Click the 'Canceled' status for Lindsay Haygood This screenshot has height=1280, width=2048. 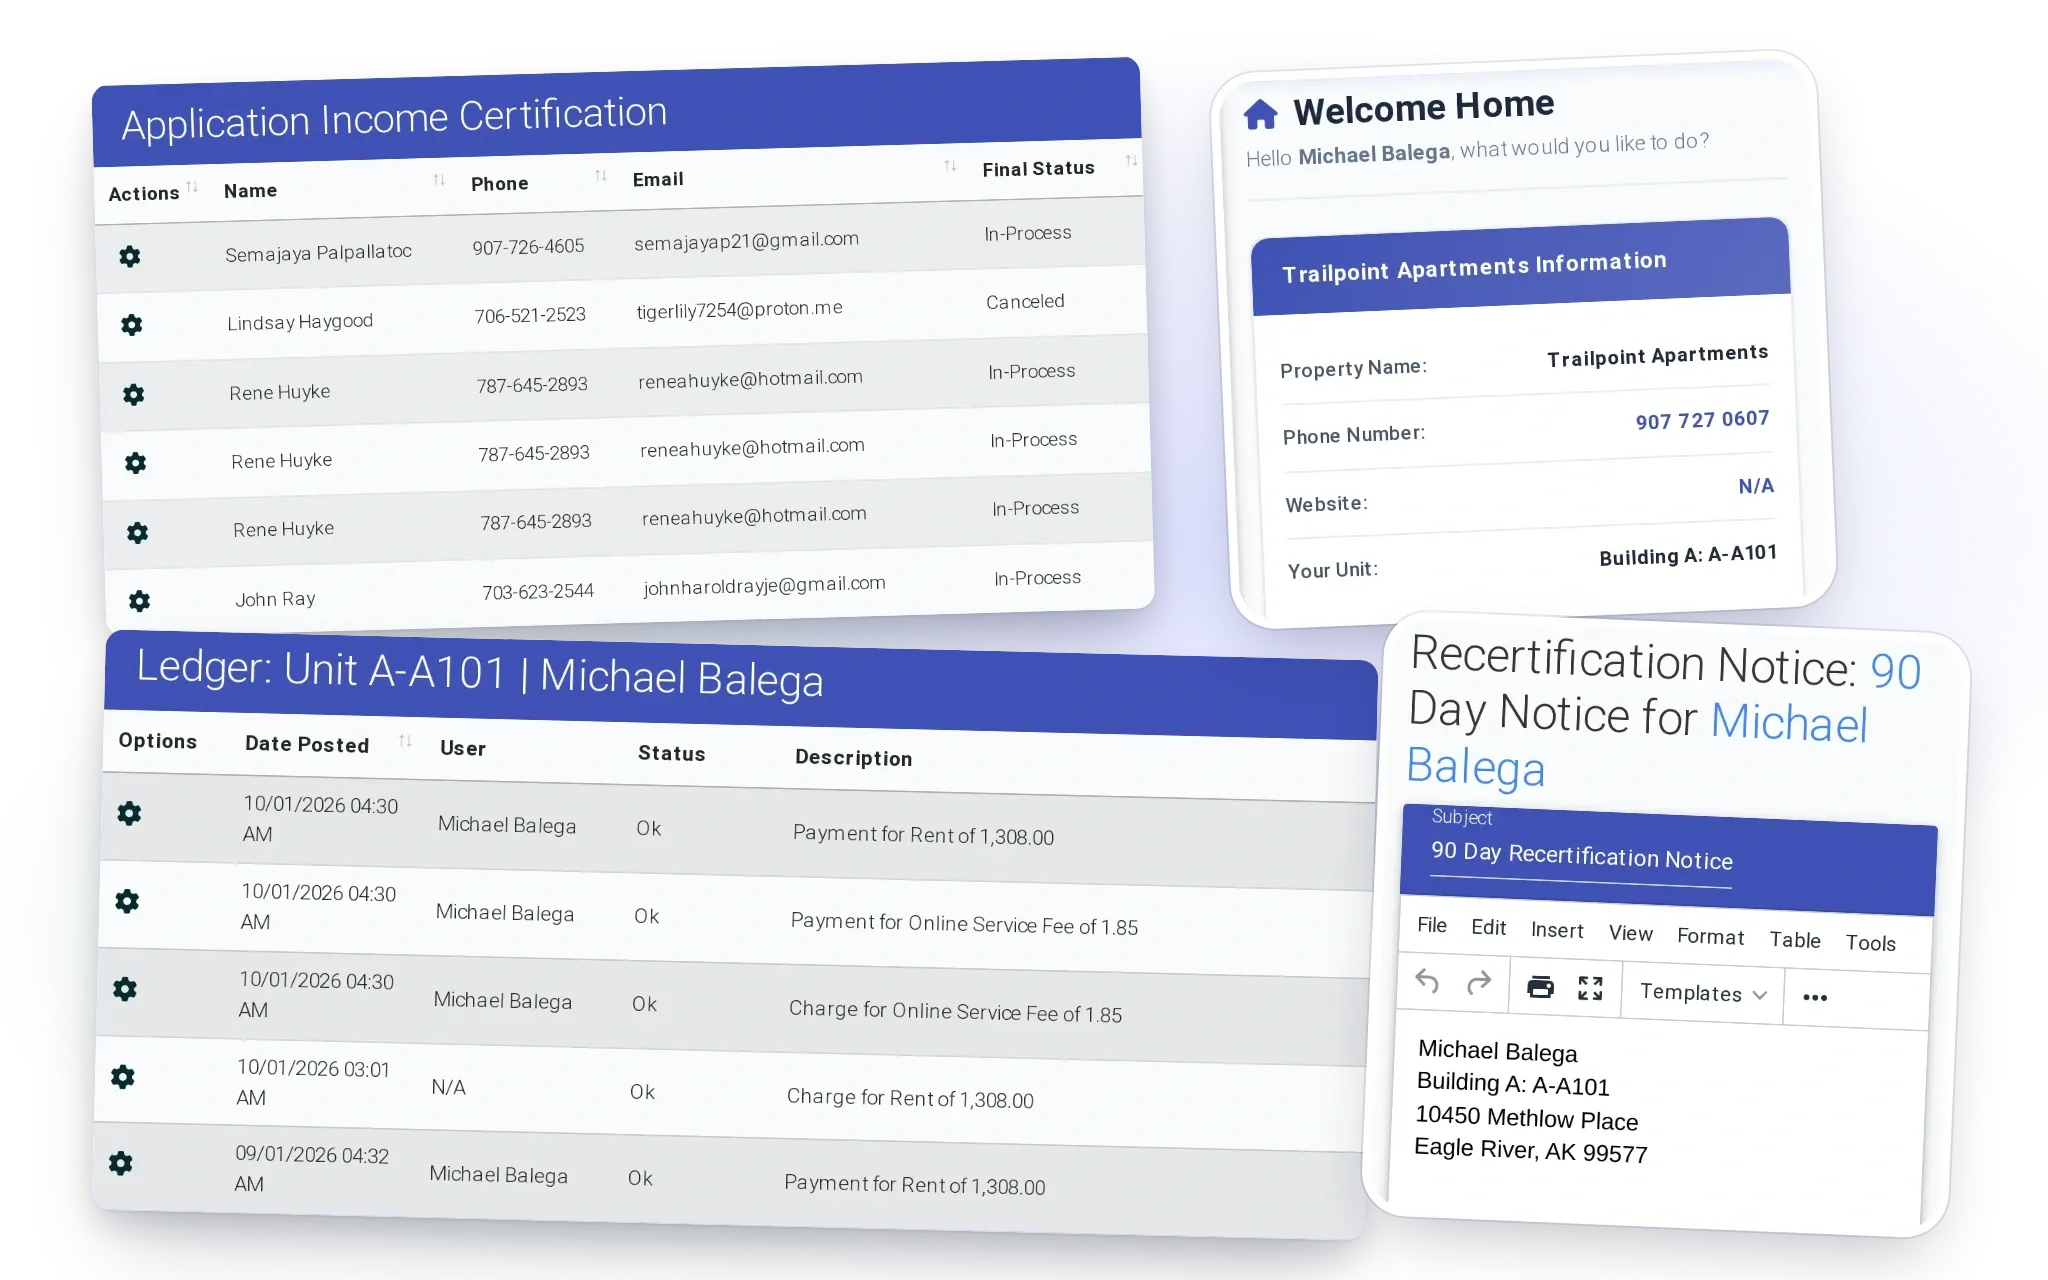pos(1025,302)
